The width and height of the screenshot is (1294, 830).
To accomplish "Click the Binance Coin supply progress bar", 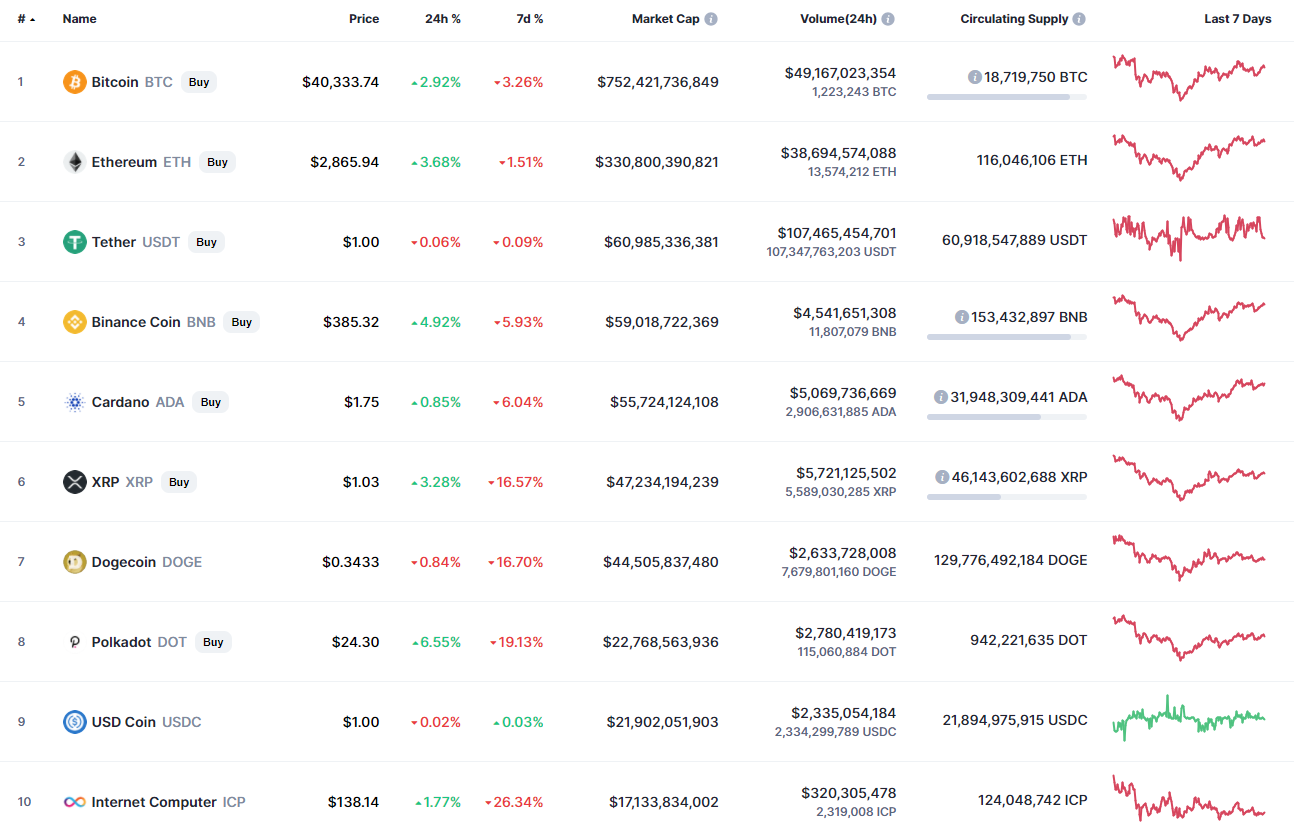I will pos(1007,337).
